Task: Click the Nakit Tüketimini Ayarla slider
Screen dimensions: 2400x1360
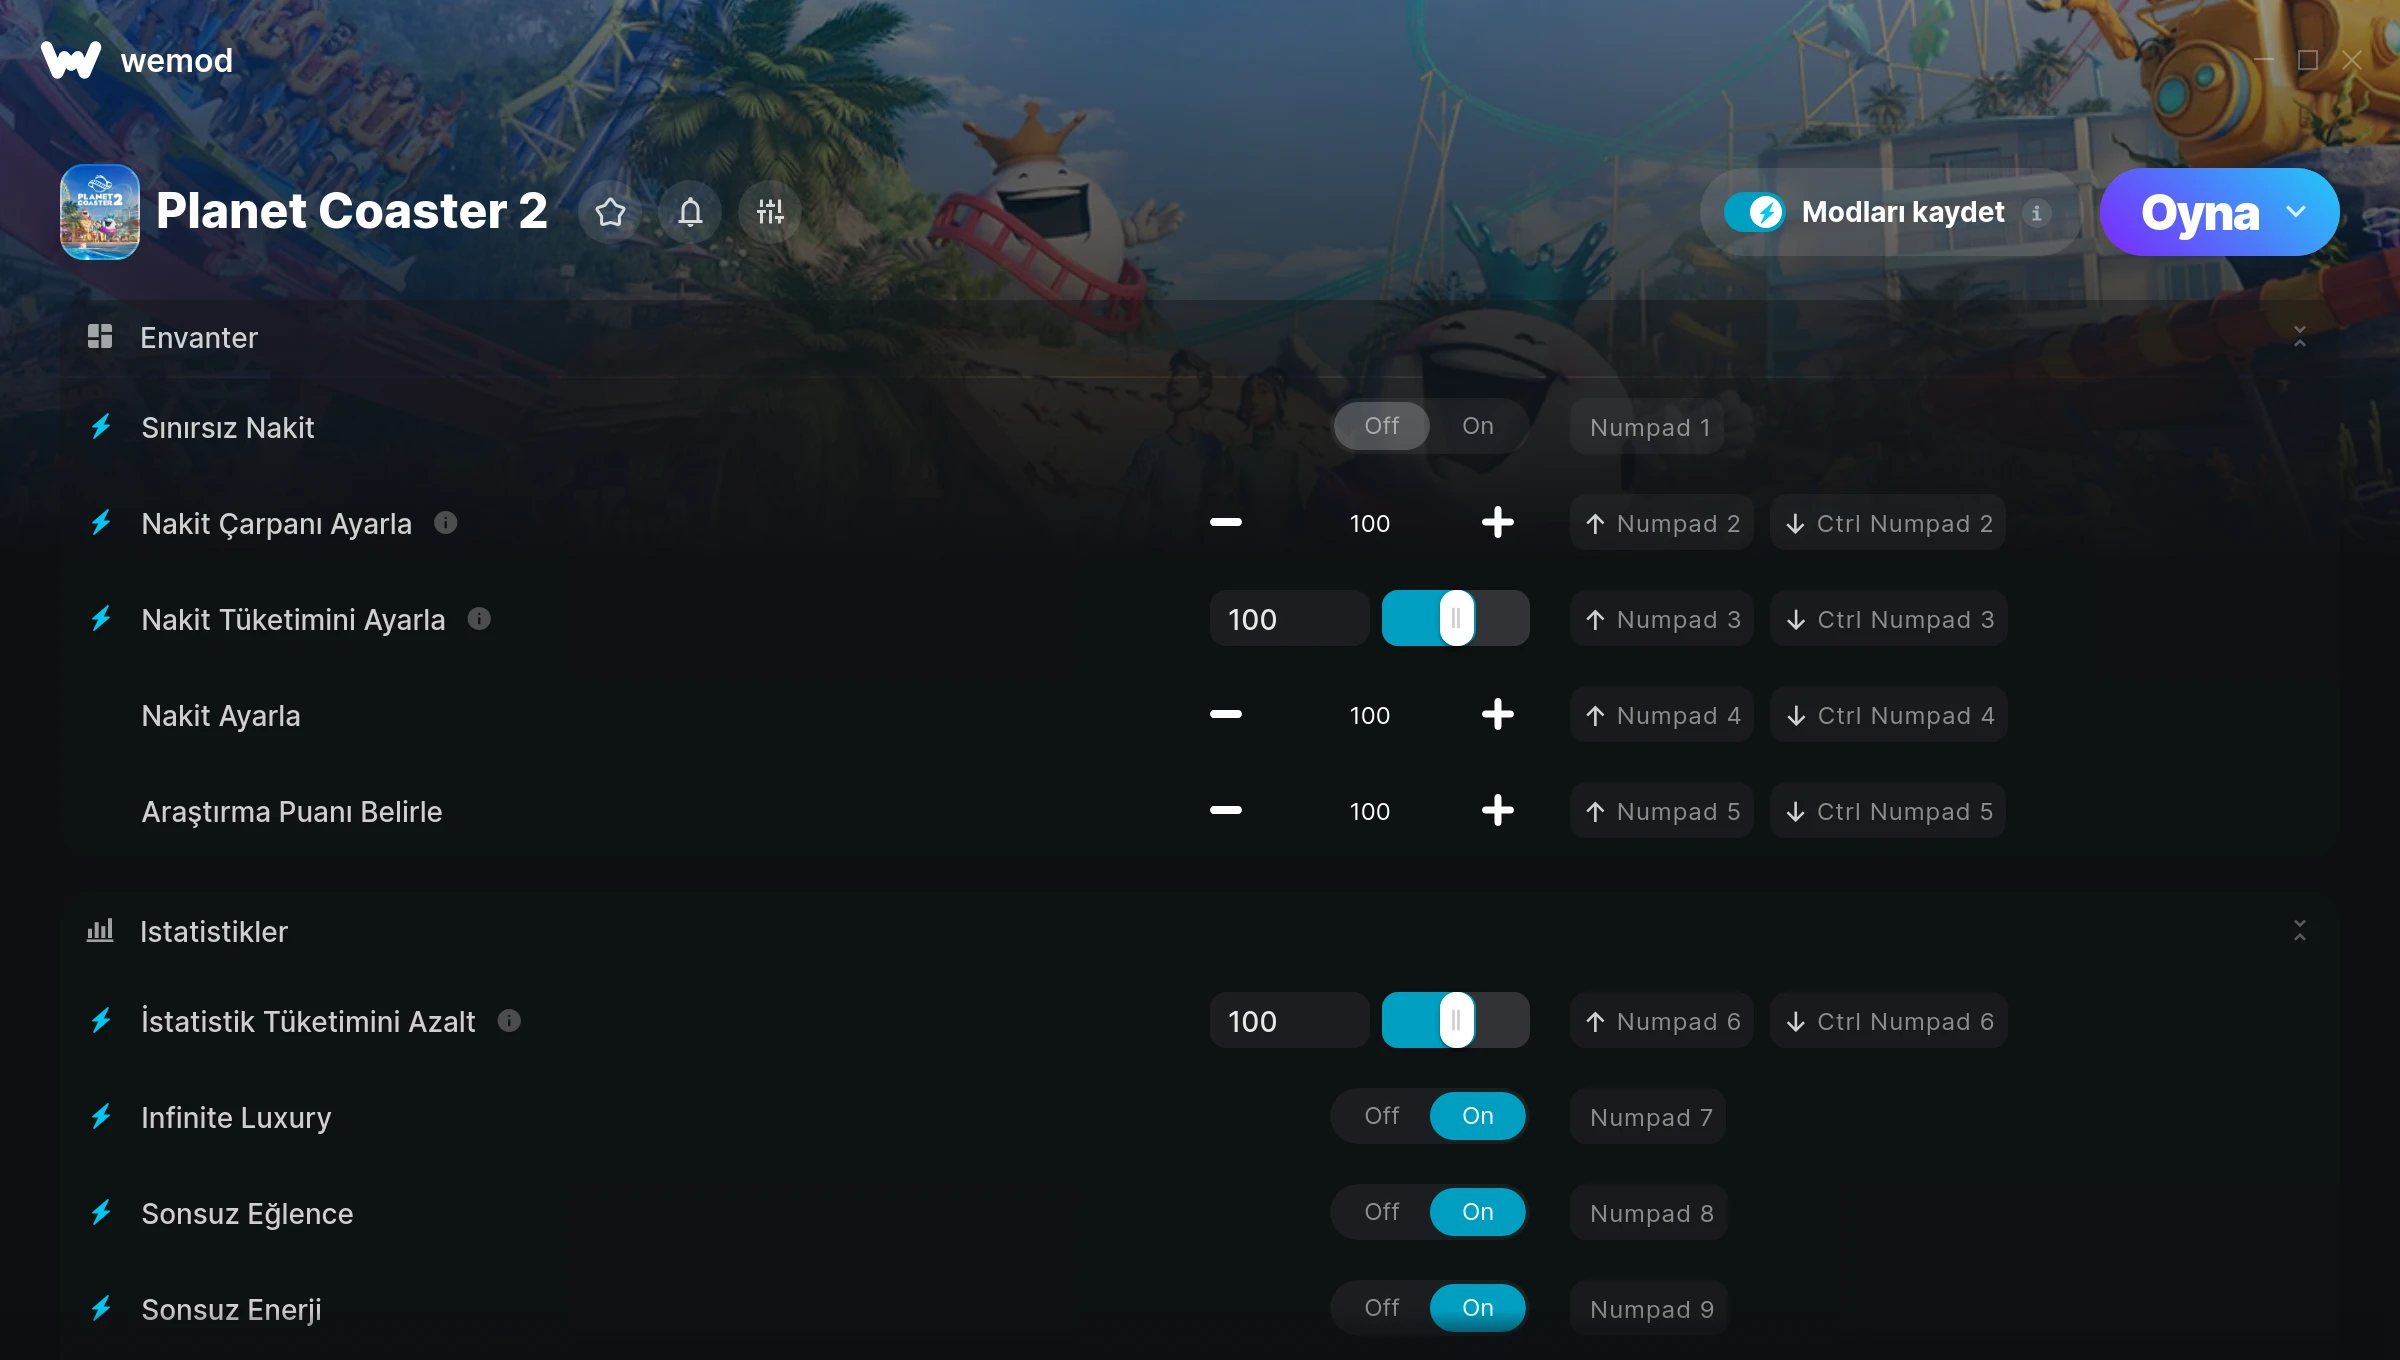Action: tap(1456, 619)
